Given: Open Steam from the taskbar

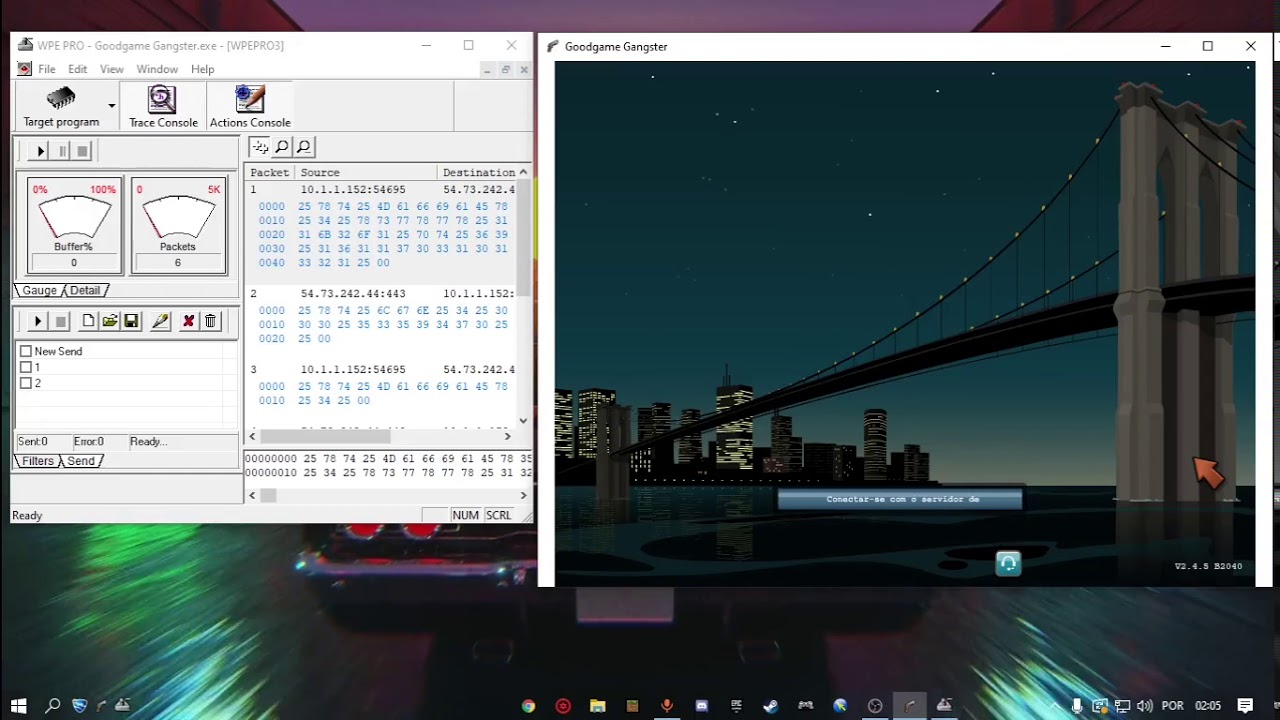Looking at the screenshot, I should coord(770,705).
